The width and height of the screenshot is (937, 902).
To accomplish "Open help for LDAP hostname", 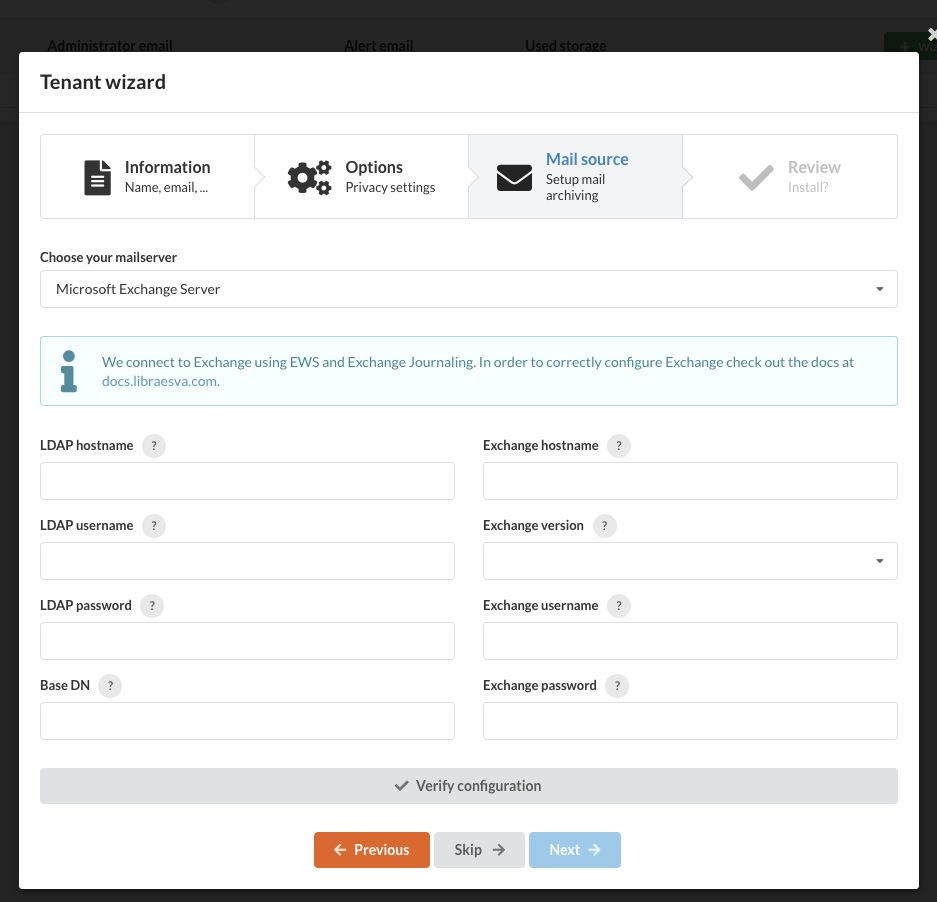I will 154,445.
